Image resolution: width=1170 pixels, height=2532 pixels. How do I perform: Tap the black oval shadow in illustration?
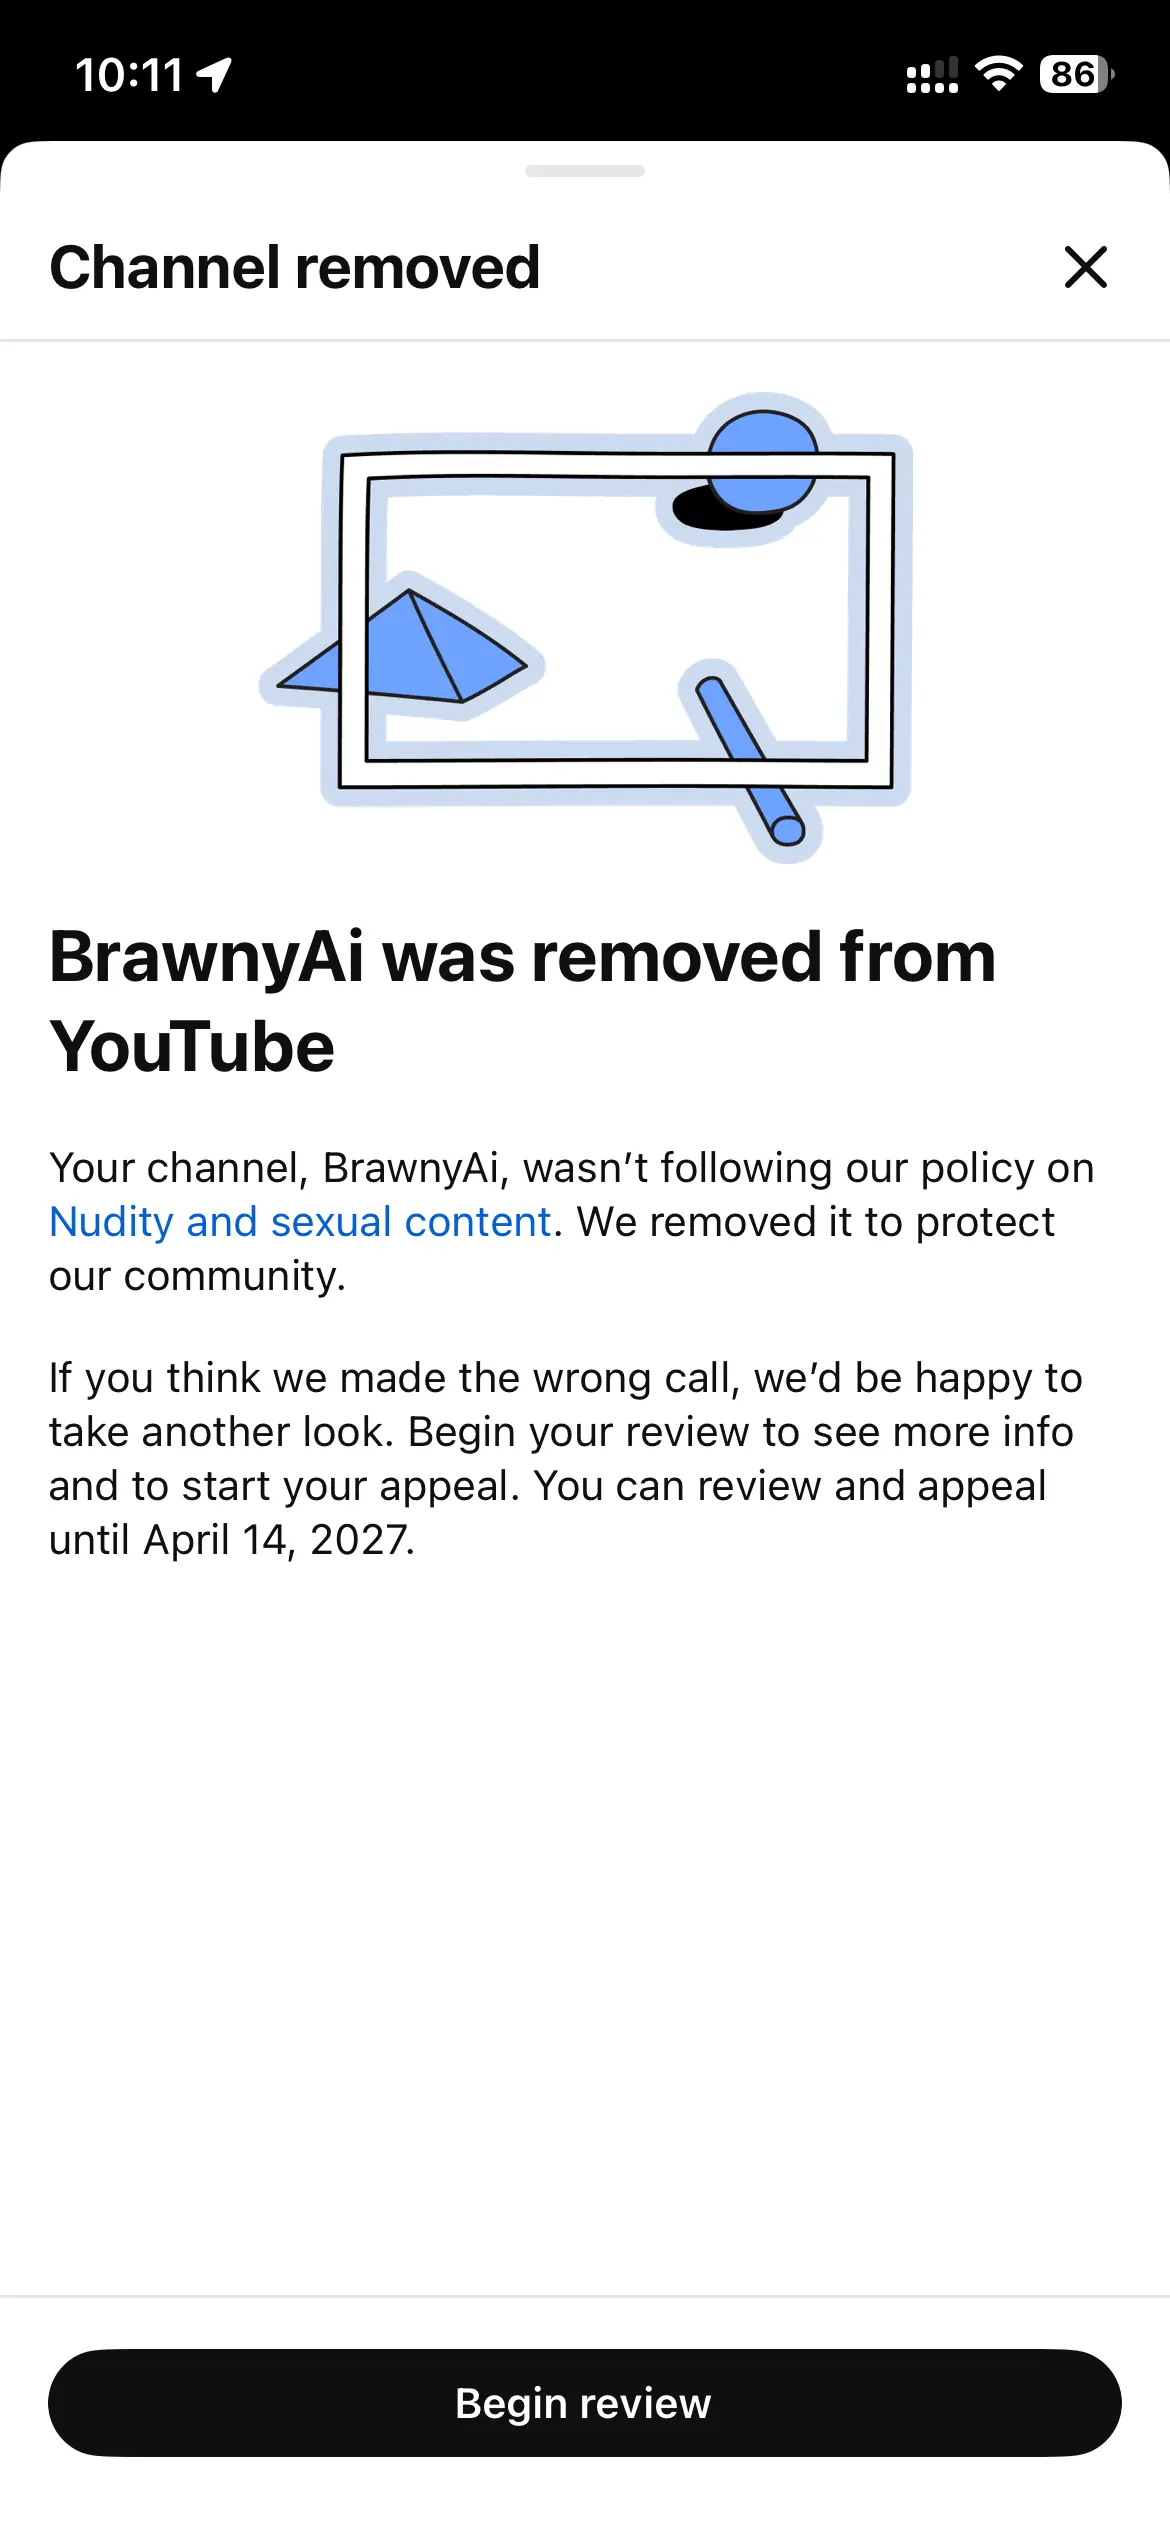click(720, 509)
